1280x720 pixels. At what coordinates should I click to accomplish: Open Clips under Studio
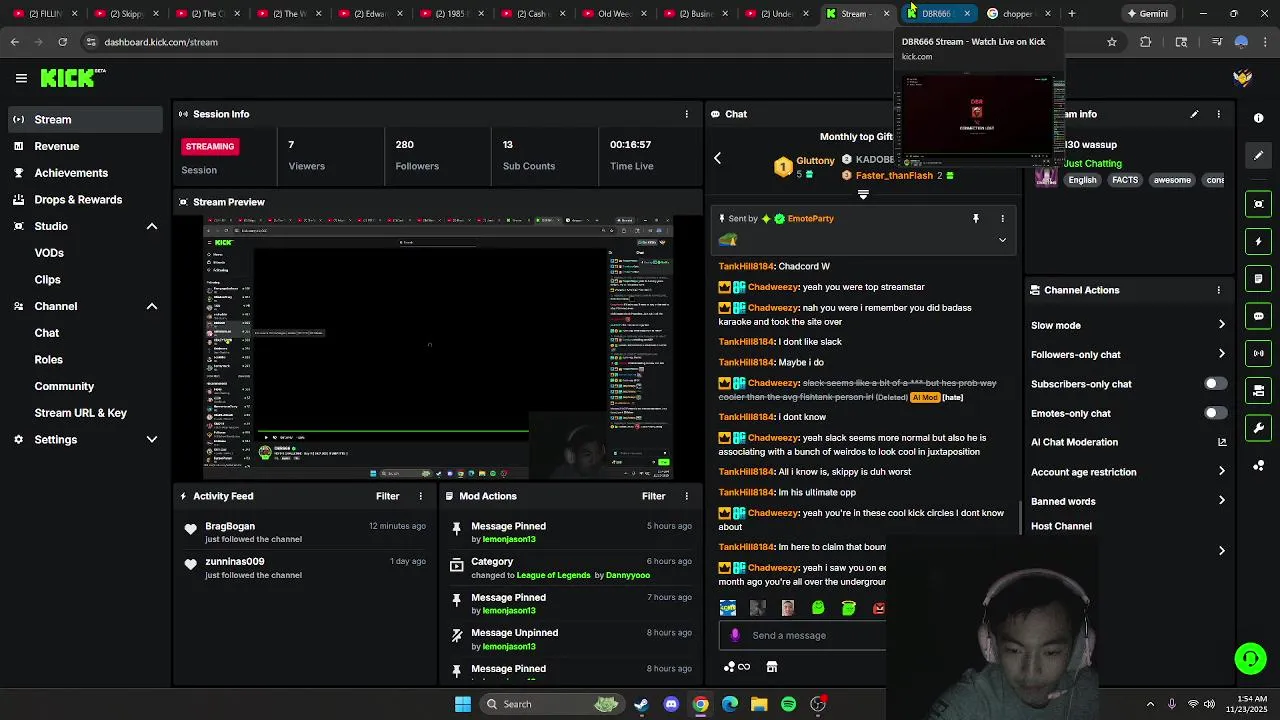[47, 280]
